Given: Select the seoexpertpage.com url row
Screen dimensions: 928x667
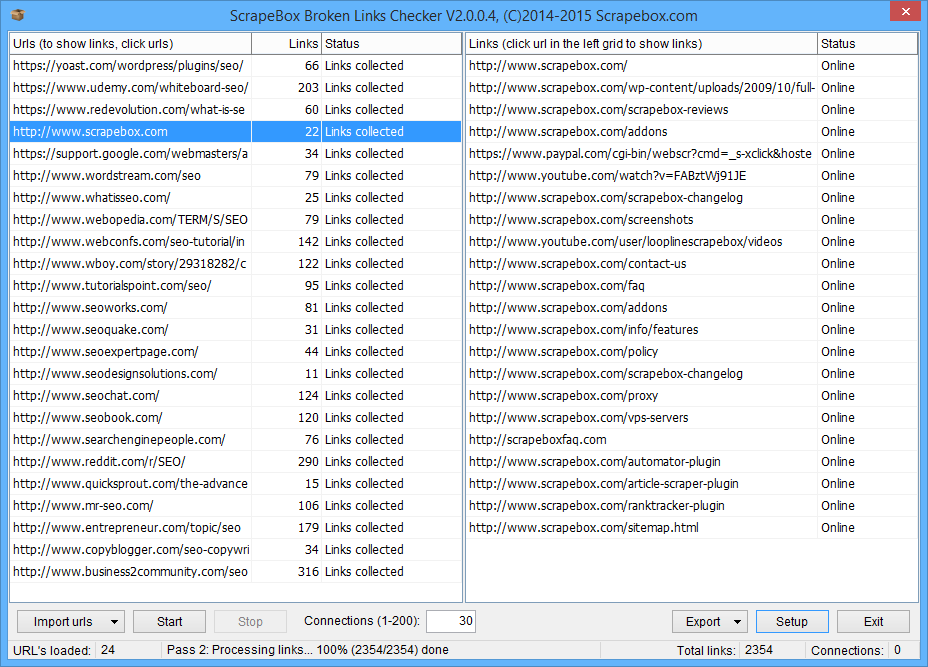Looking at the screenshot, I should pos(235,352).
